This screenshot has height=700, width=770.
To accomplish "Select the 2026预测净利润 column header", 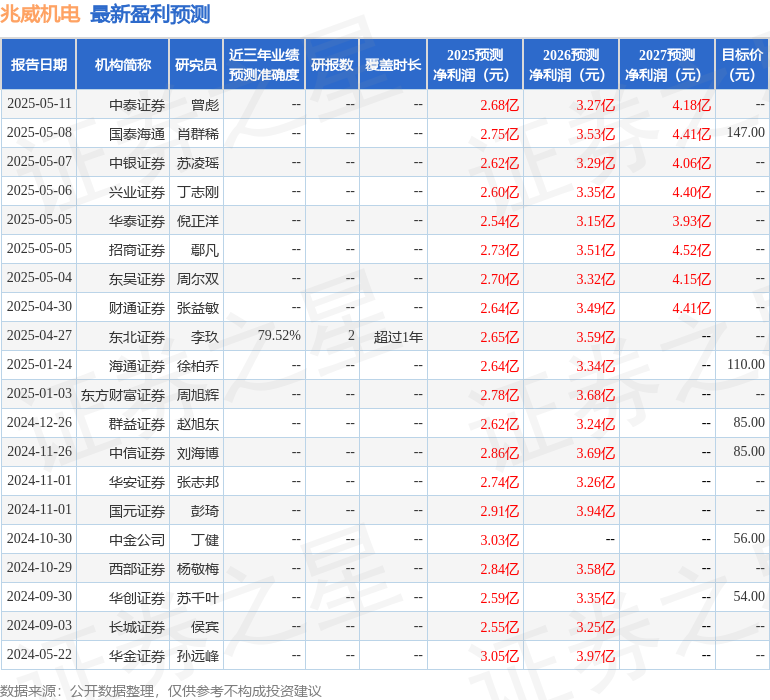I will click(x=571, y=65).
